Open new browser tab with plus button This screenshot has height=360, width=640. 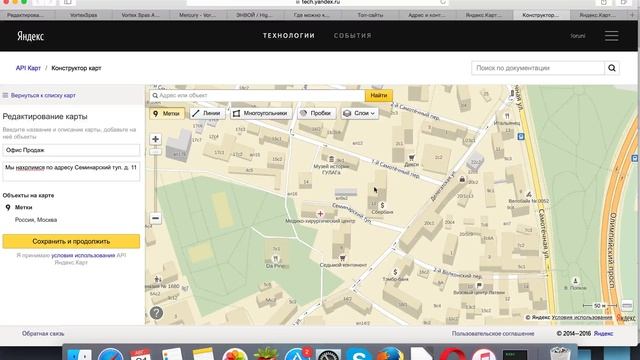click(x=632, y=15)
